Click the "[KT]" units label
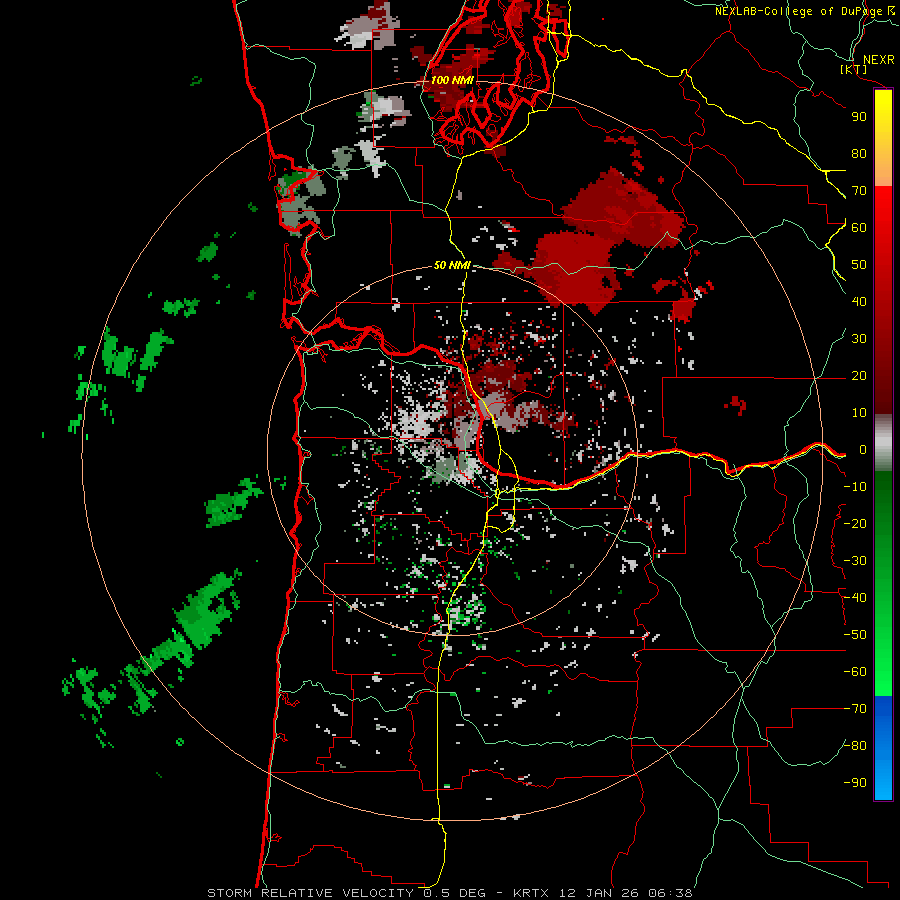This screenshot has height=900, width=900. [x=854, y=69]
